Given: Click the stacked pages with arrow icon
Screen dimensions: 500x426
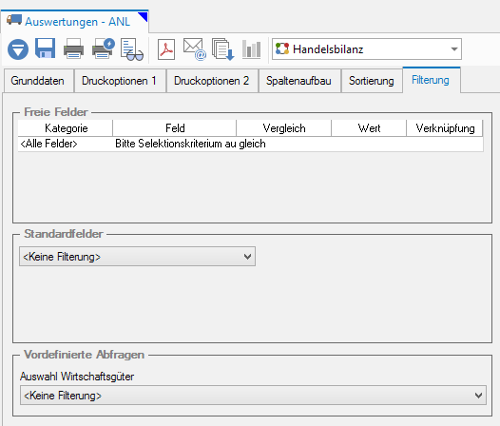Looking at the screenshot, I should tap(223, 49).
